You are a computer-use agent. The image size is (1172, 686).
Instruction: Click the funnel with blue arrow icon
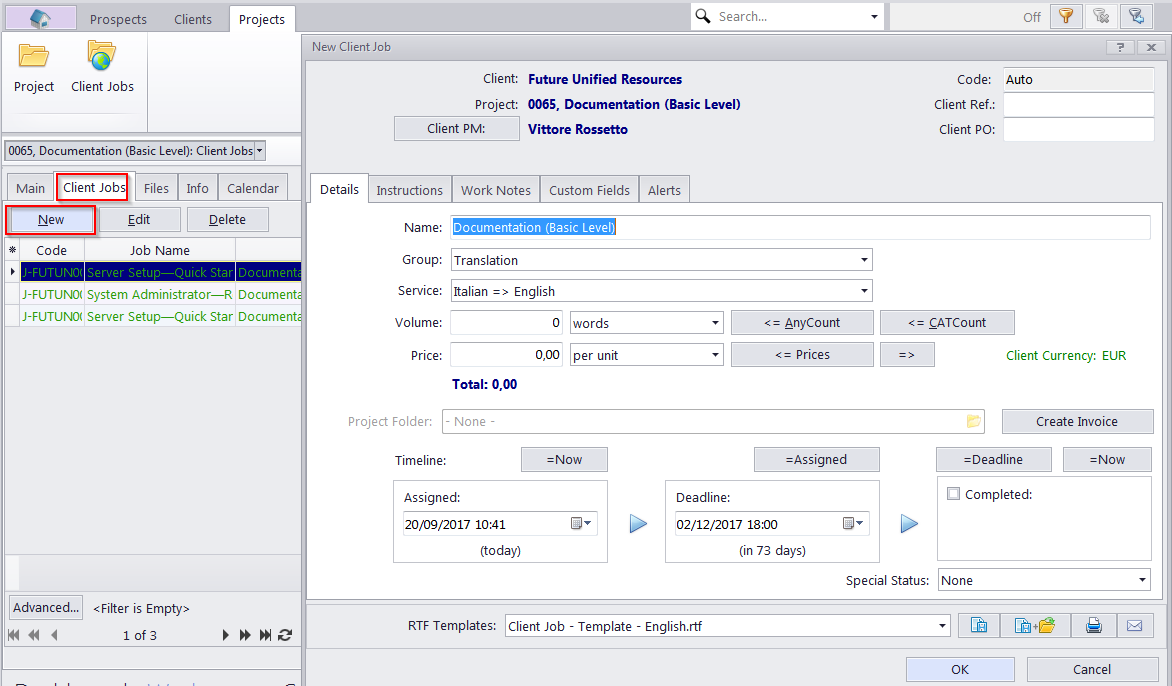coord(1136,16)
